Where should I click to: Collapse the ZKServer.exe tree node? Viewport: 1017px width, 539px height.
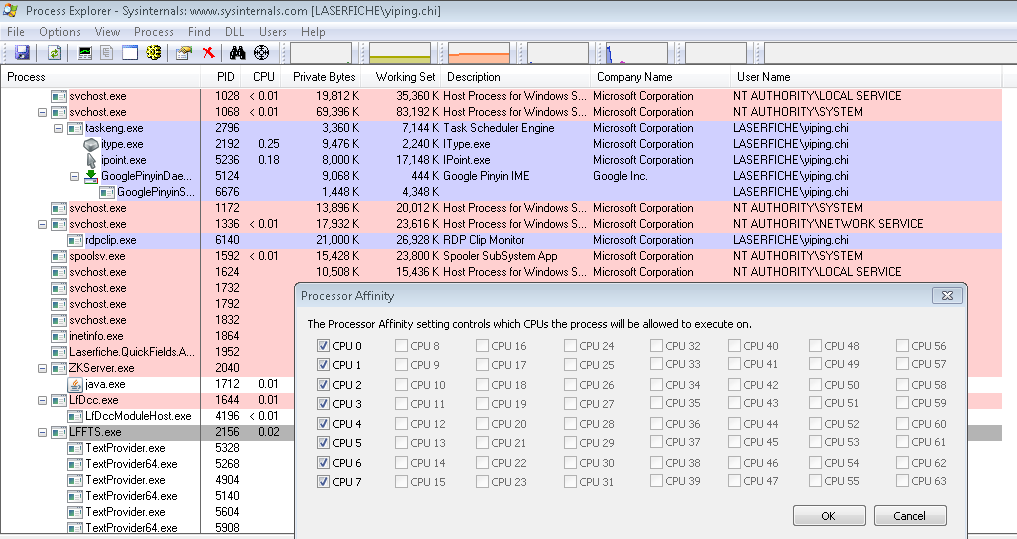[43, 368]
